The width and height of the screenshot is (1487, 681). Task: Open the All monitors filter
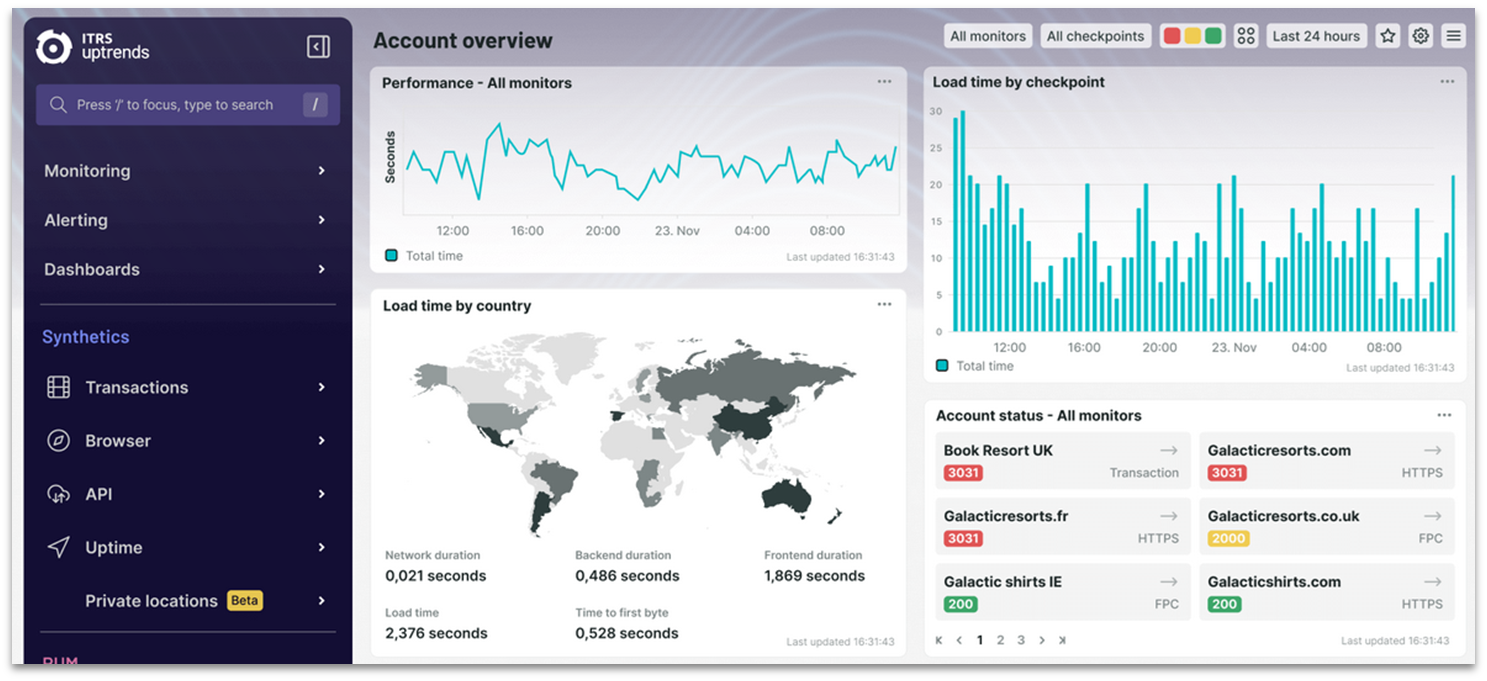[x=988, y=35]
